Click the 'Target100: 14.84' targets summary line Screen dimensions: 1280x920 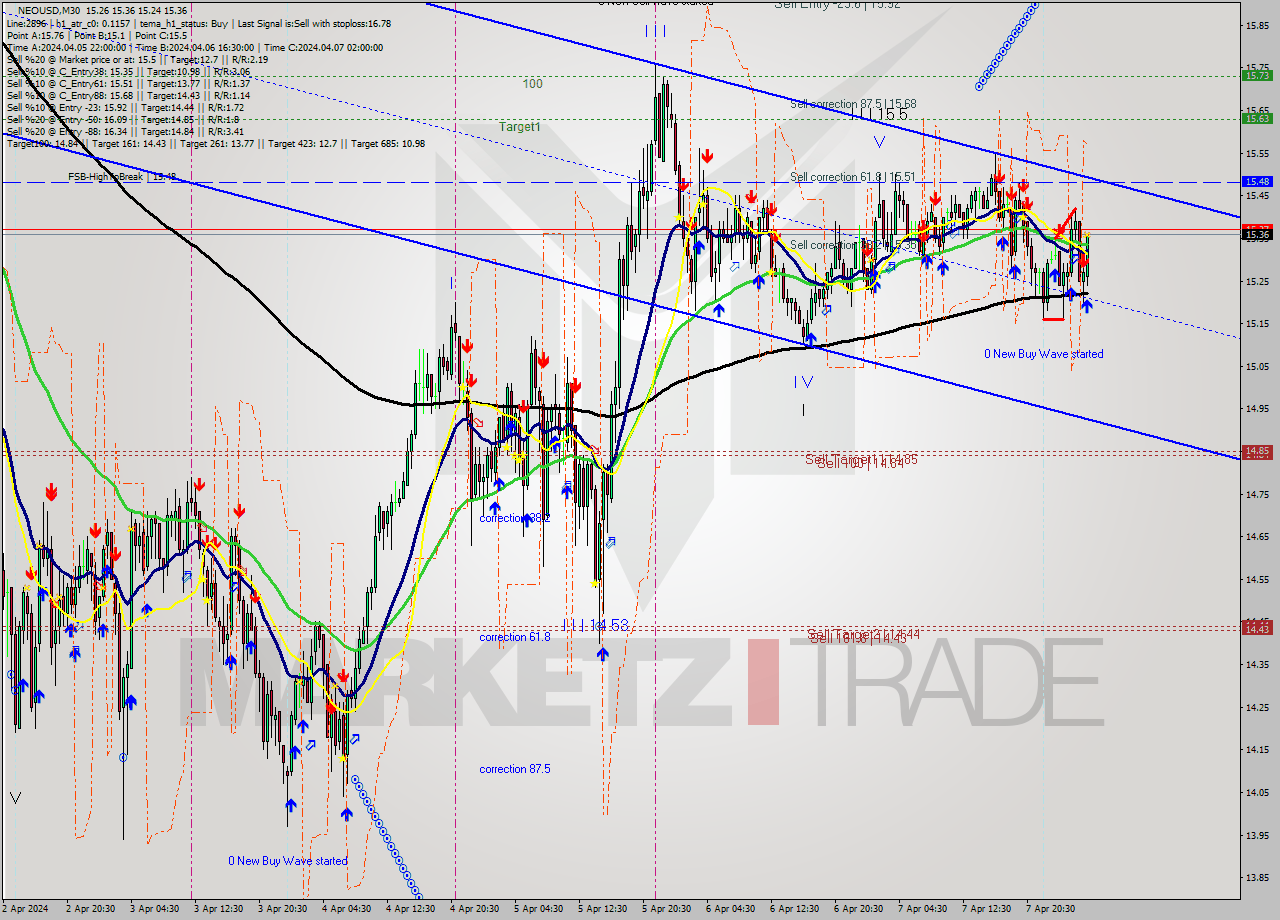[215, 143]
